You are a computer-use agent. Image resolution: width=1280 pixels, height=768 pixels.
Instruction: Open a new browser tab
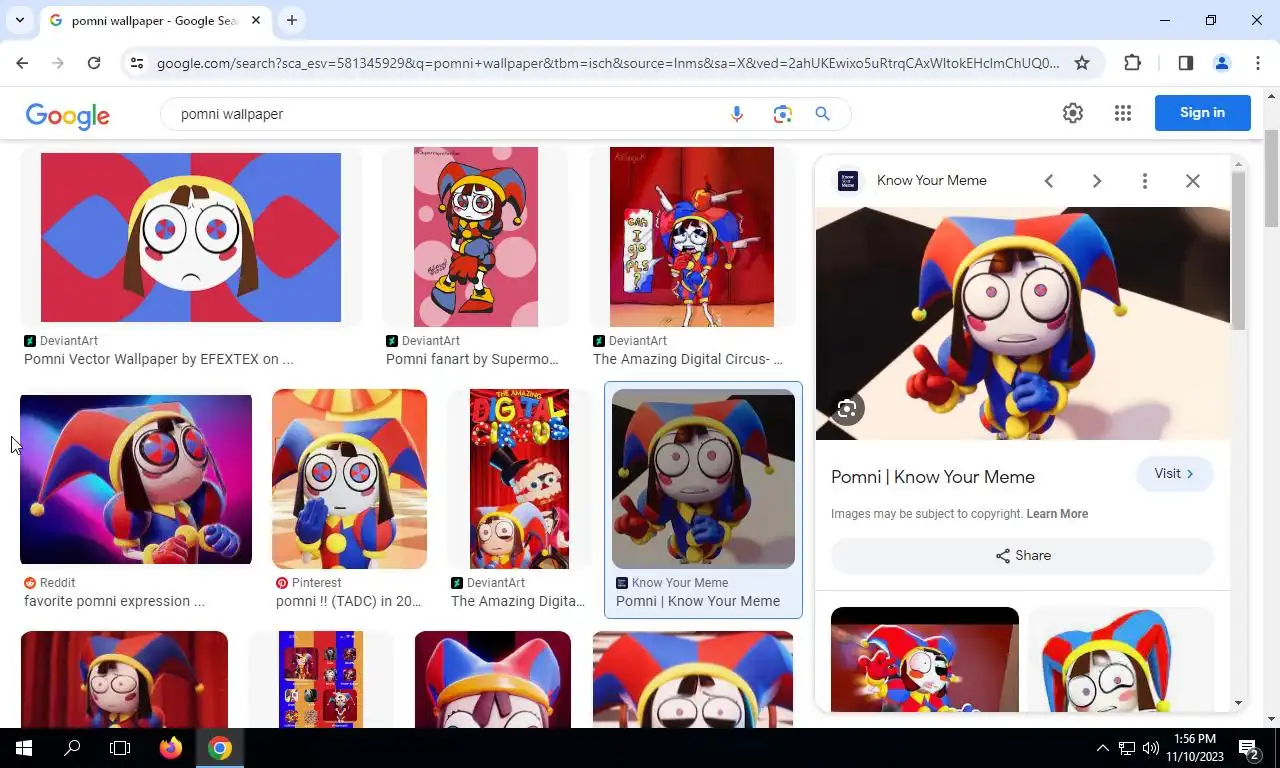coord(291,20)
